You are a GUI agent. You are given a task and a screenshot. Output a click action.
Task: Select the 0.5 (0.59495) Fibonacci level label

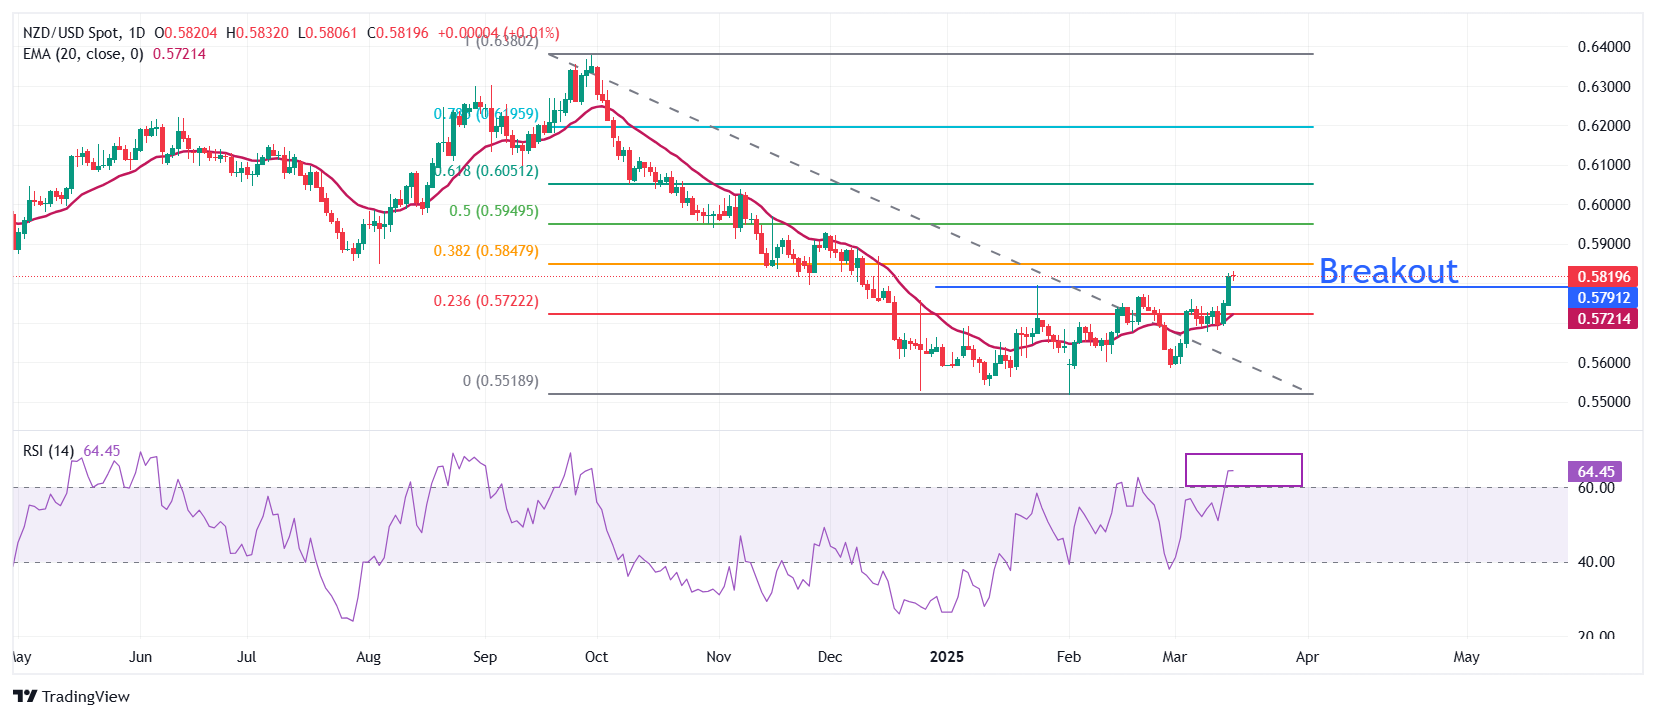pos(493,211)
